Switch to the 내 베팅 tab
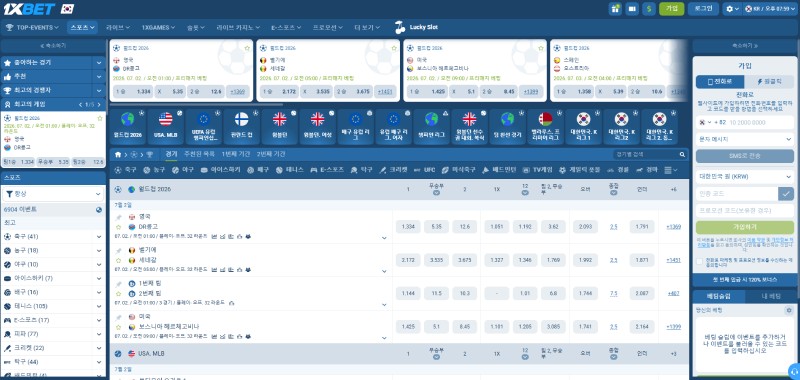This screenshot has width=800, height=380. (x=770, y=296)
